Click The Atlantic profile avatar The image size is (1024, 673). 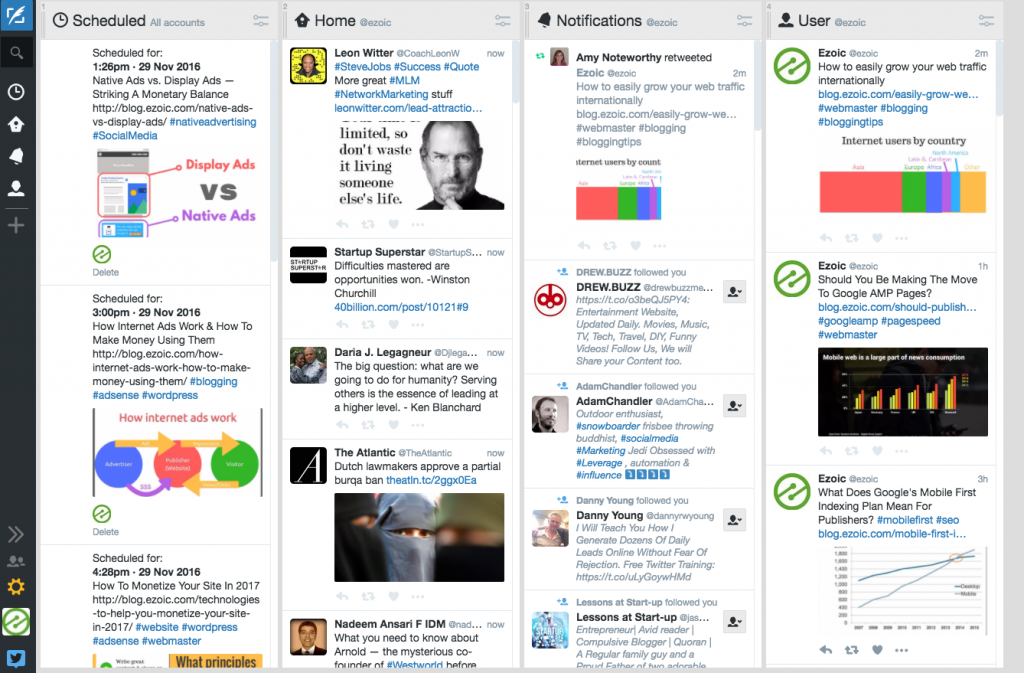(308, 465)
